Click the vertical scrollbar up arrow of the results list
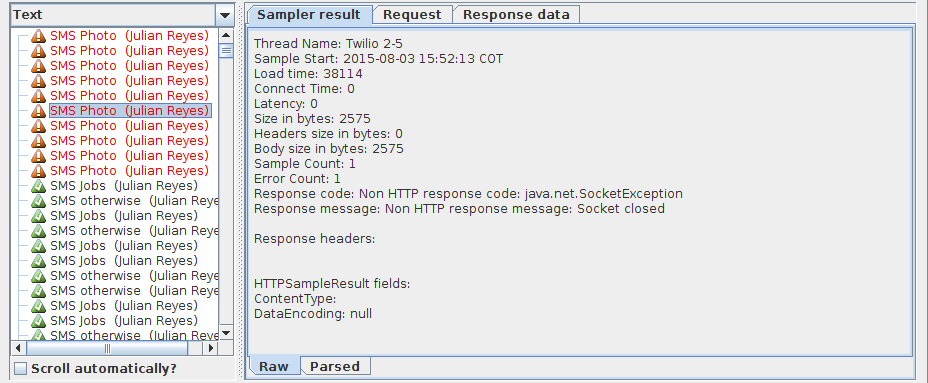The width and height of the screenshot is (928, 383). [226, 36]
